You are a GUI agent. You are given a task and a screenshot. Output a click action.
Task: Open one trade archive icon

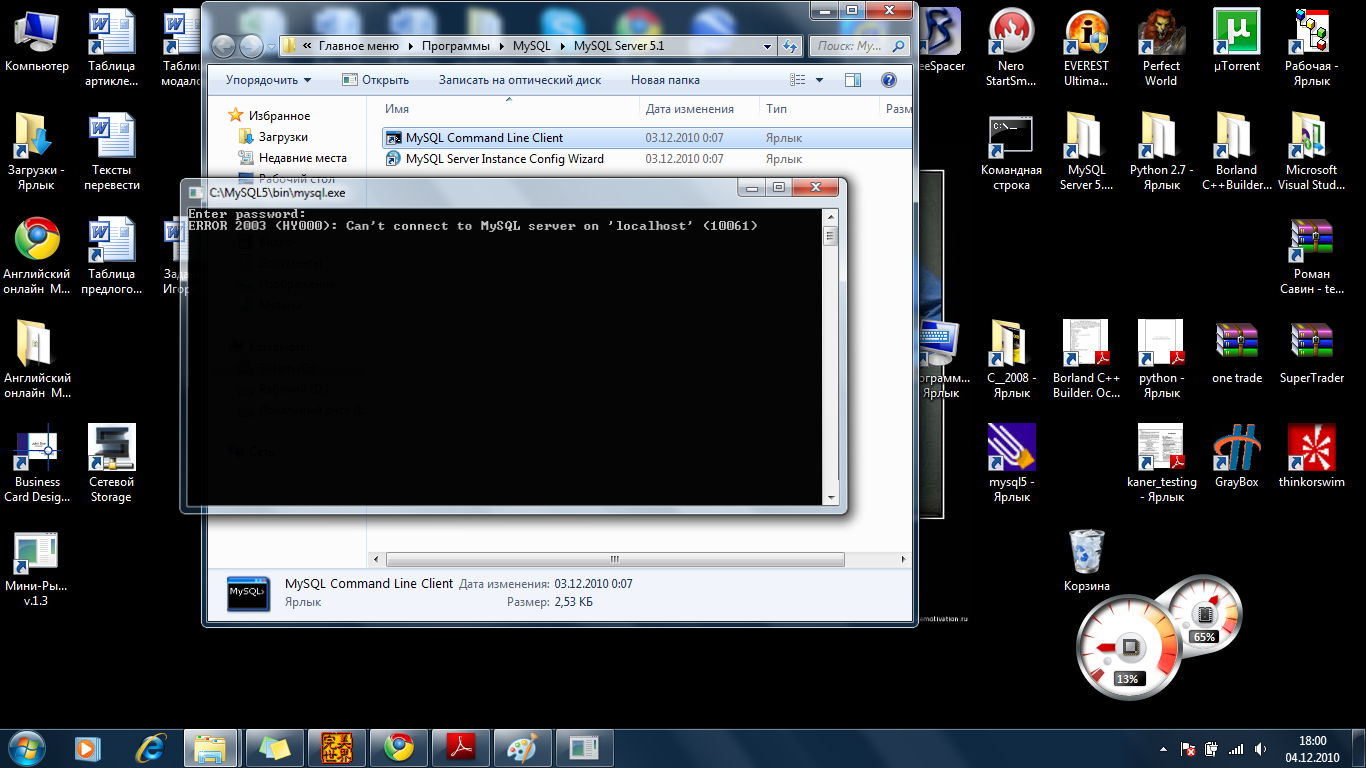[x=1236, y=352]
